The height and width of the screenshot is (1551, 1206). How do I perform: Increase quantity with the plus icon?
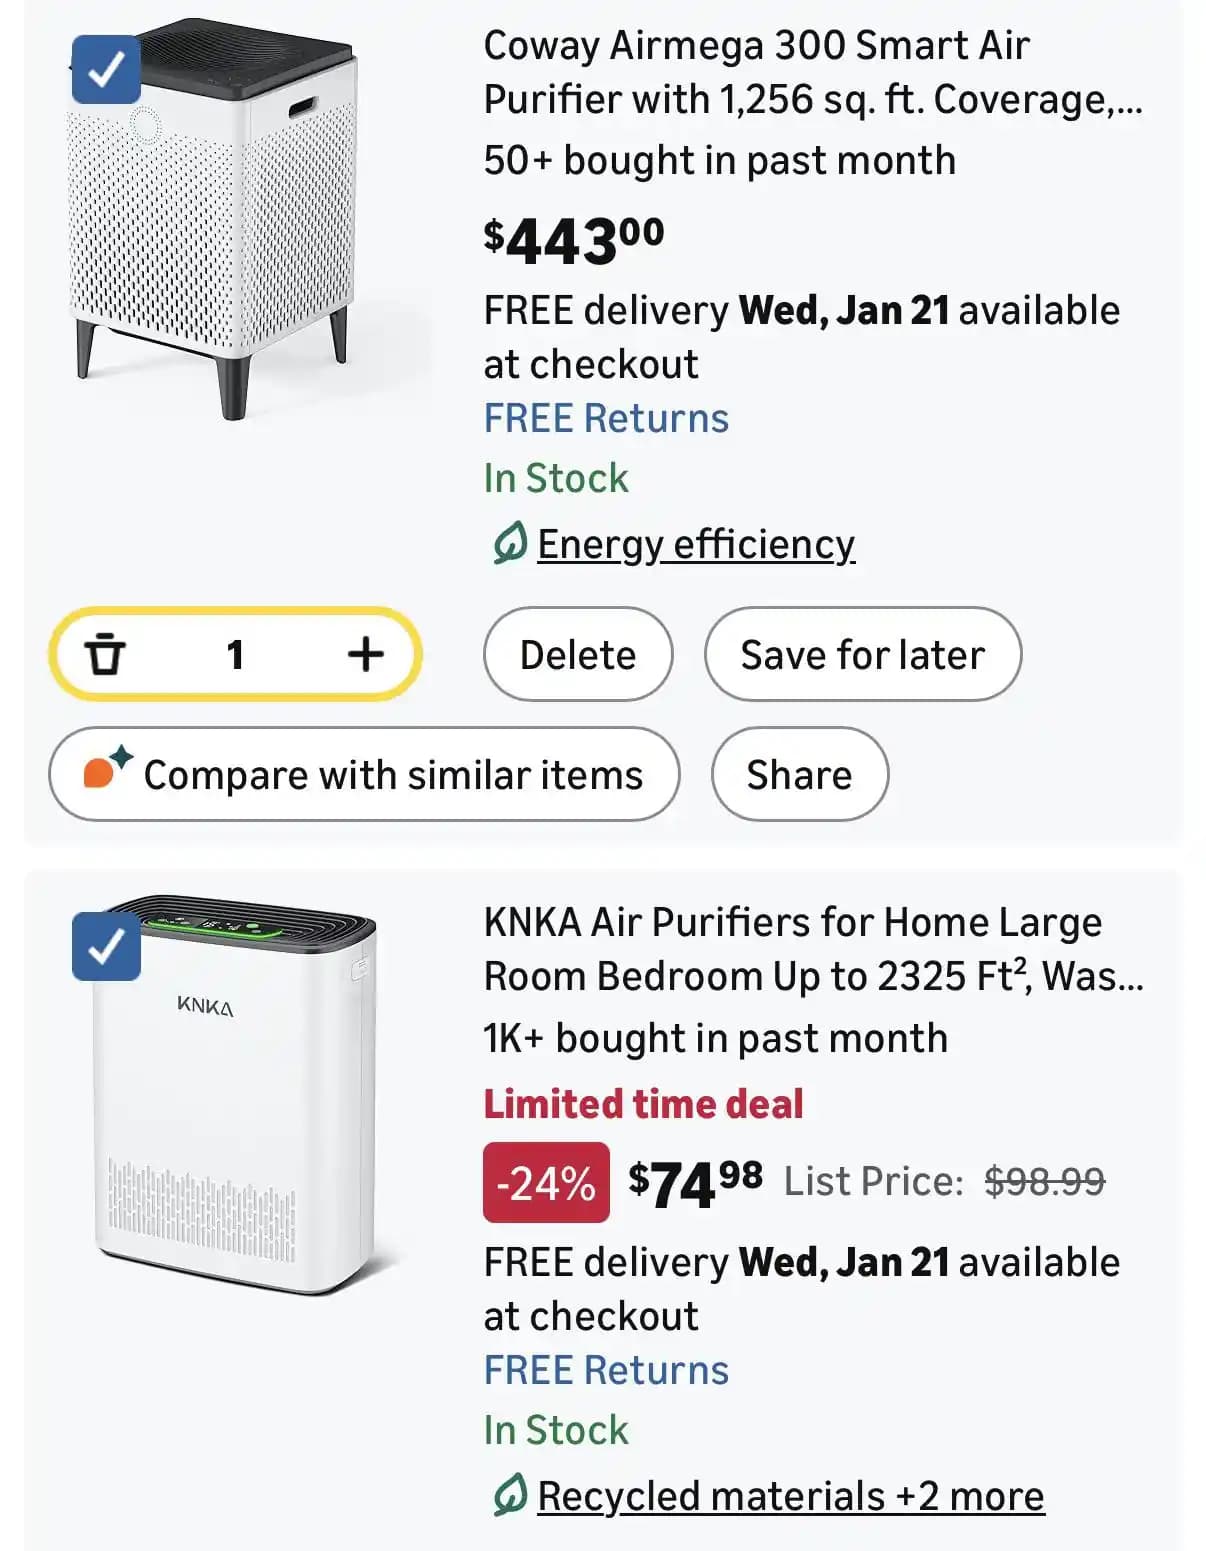pyautogui.click(x=365, y=654)
